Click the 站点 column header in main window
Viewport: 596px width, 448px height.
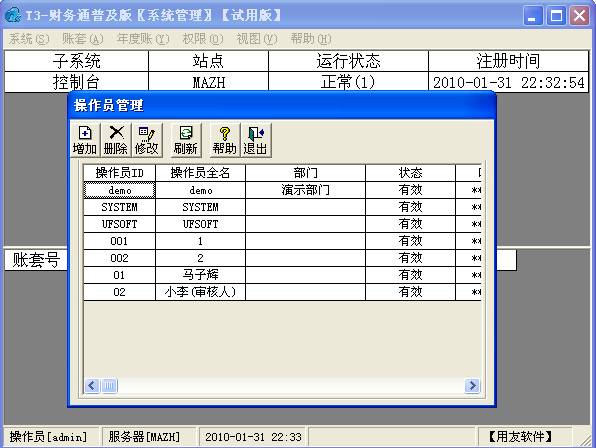(x=208, y=61)
